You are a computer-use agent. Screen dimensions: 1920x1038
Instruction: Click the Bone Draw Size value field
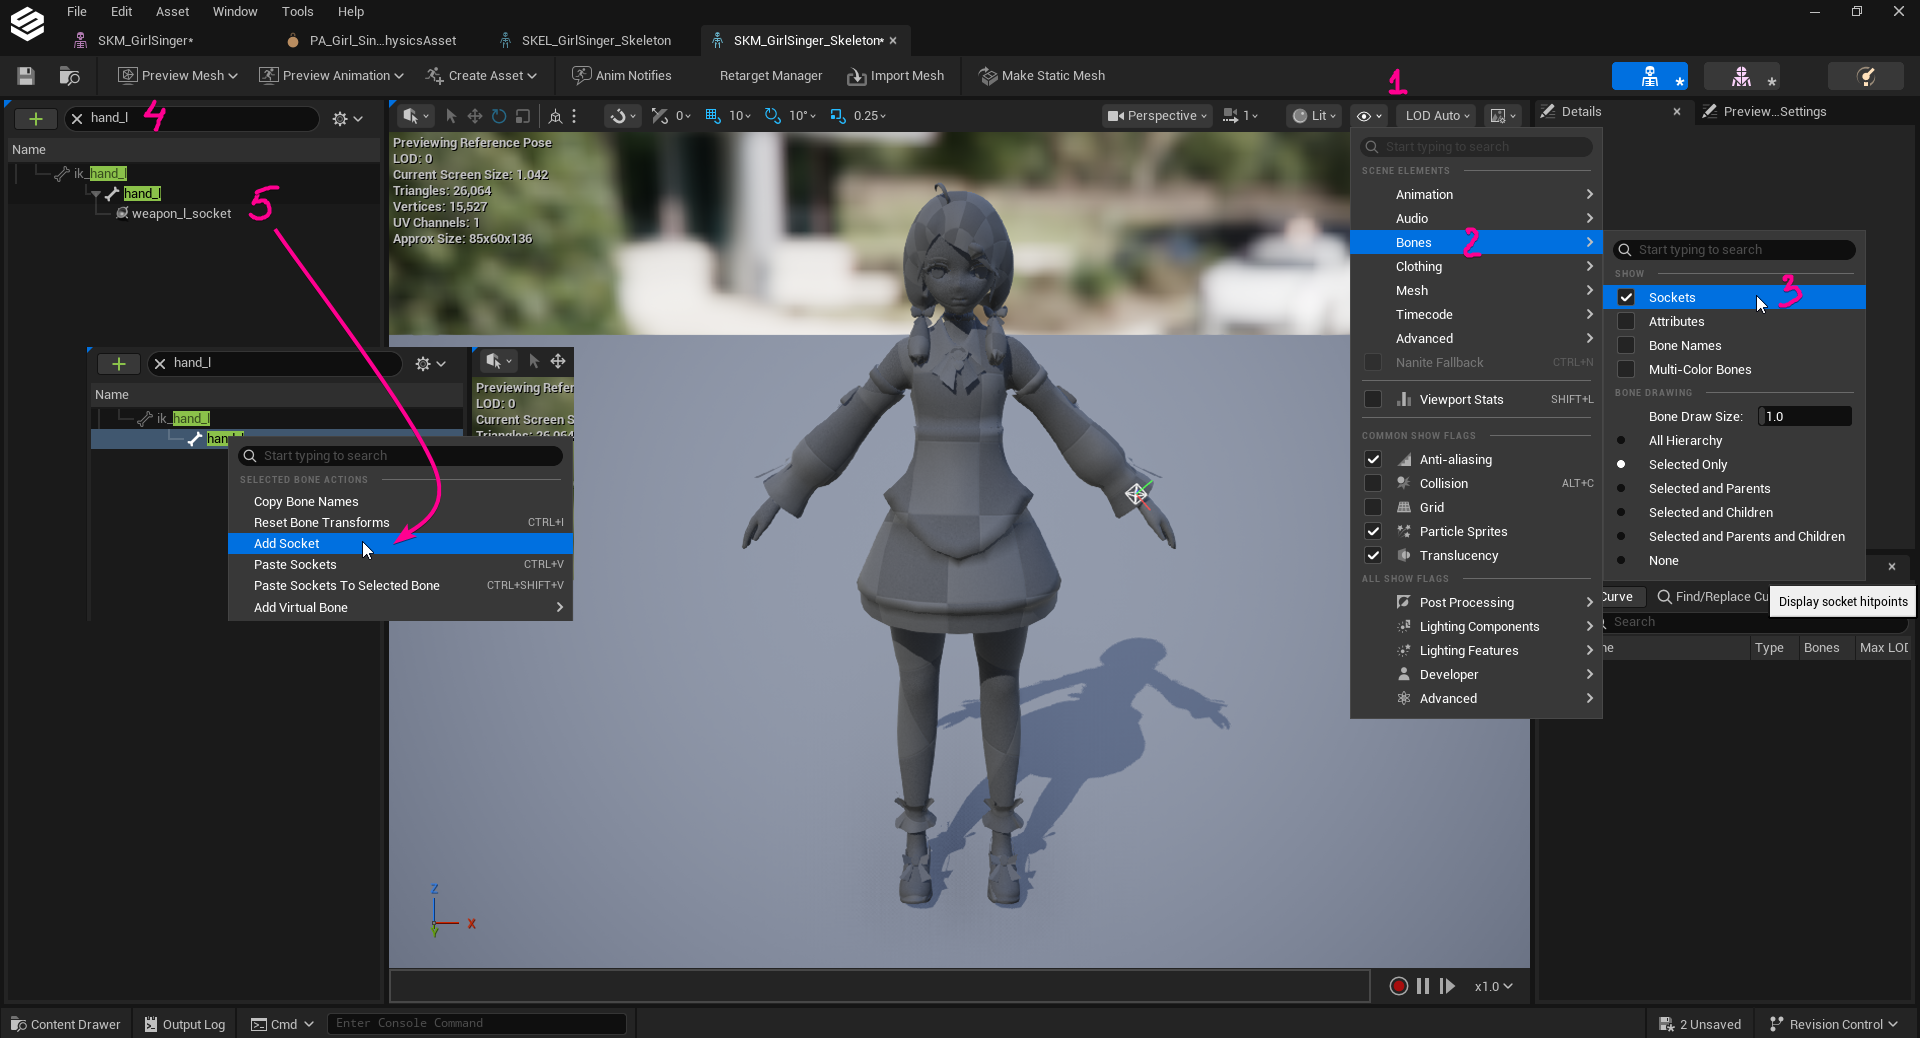click(x=1804, y=416)
